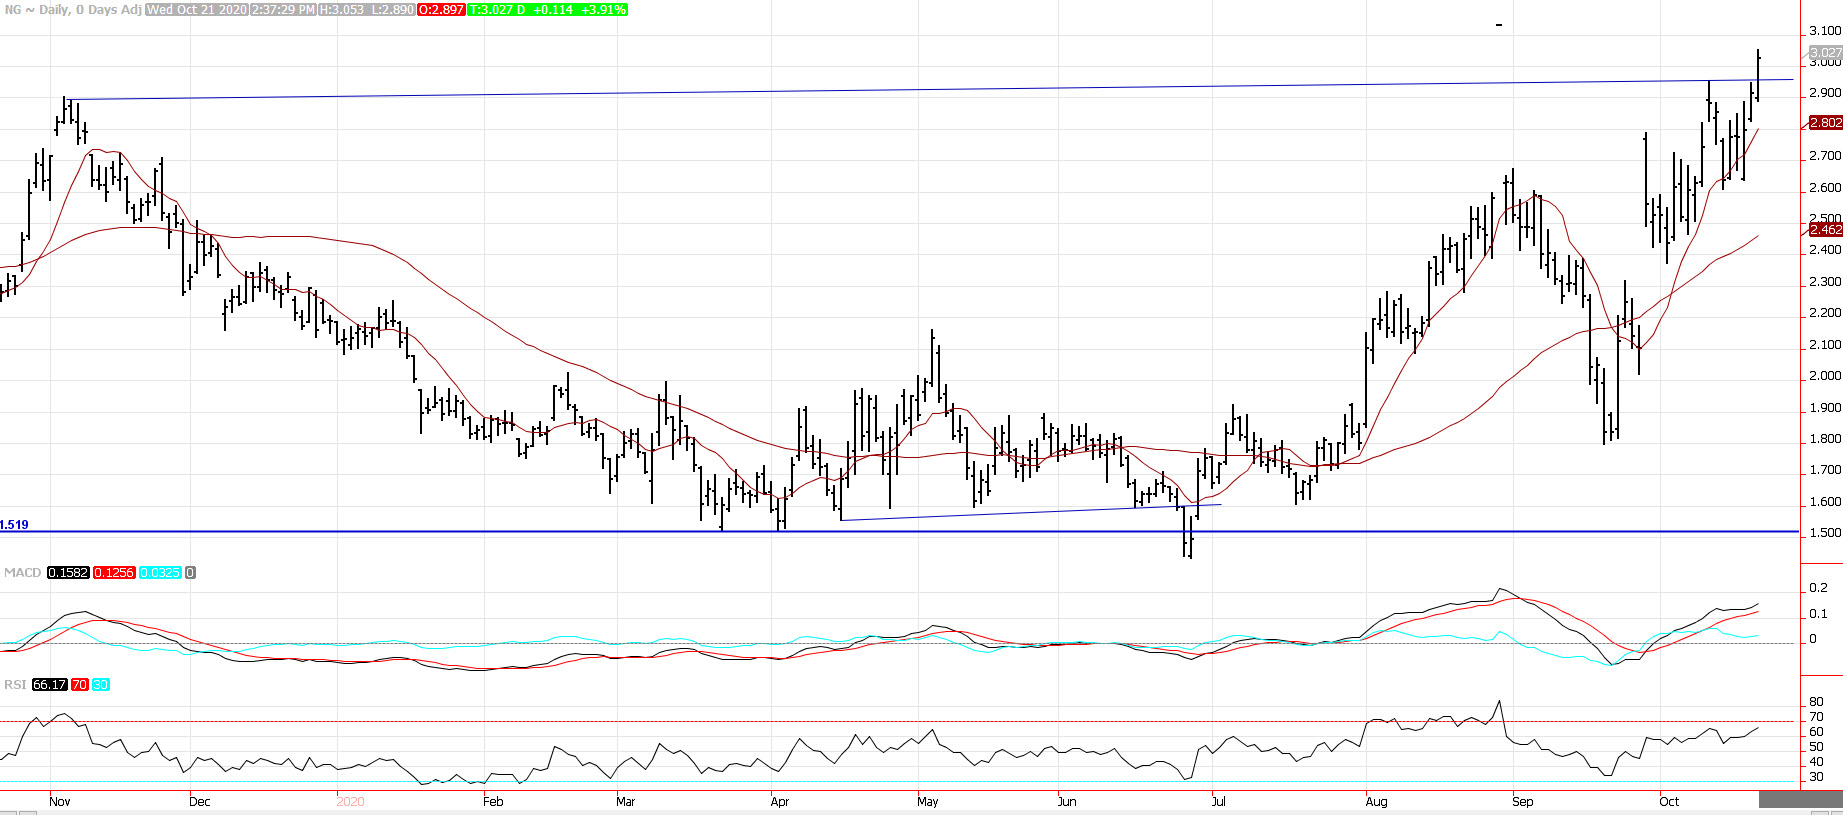
Task: Click the Mar label on the time axis
Action: pos(626,801)
